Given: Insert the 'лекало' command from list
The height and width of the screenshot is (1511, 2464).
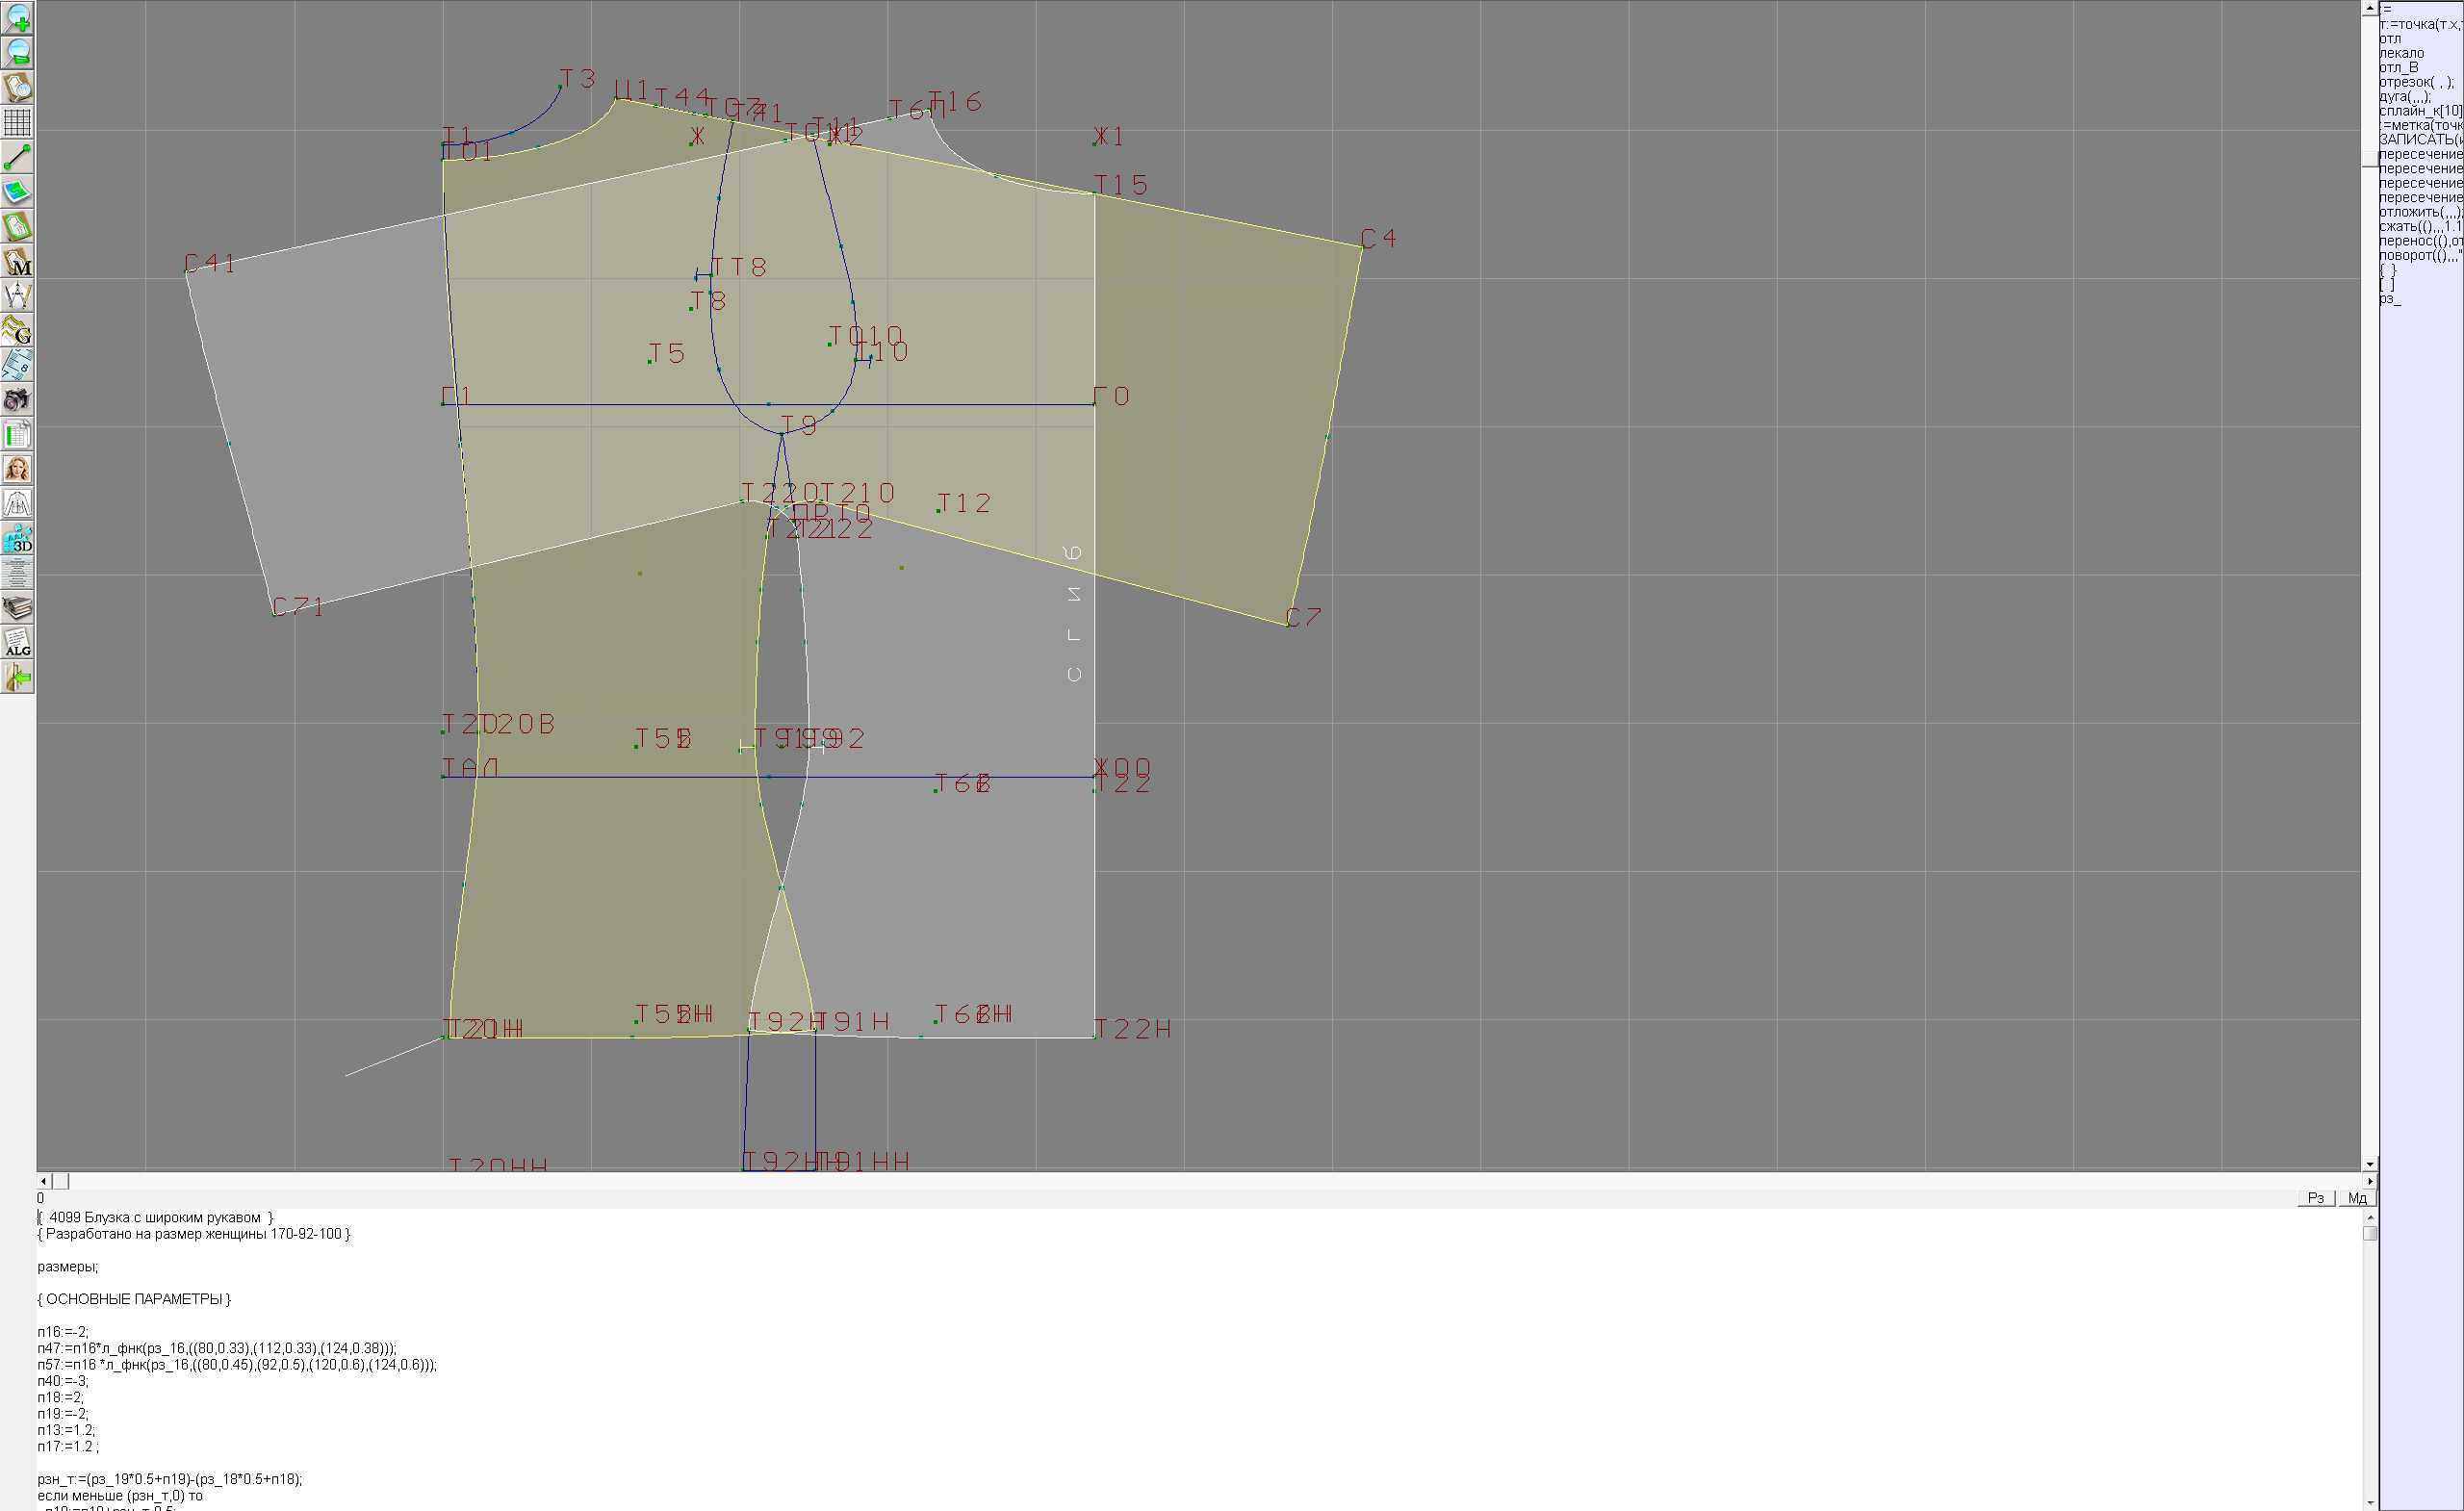Looking at the screenshot, I should click(x=2401, y=53).
